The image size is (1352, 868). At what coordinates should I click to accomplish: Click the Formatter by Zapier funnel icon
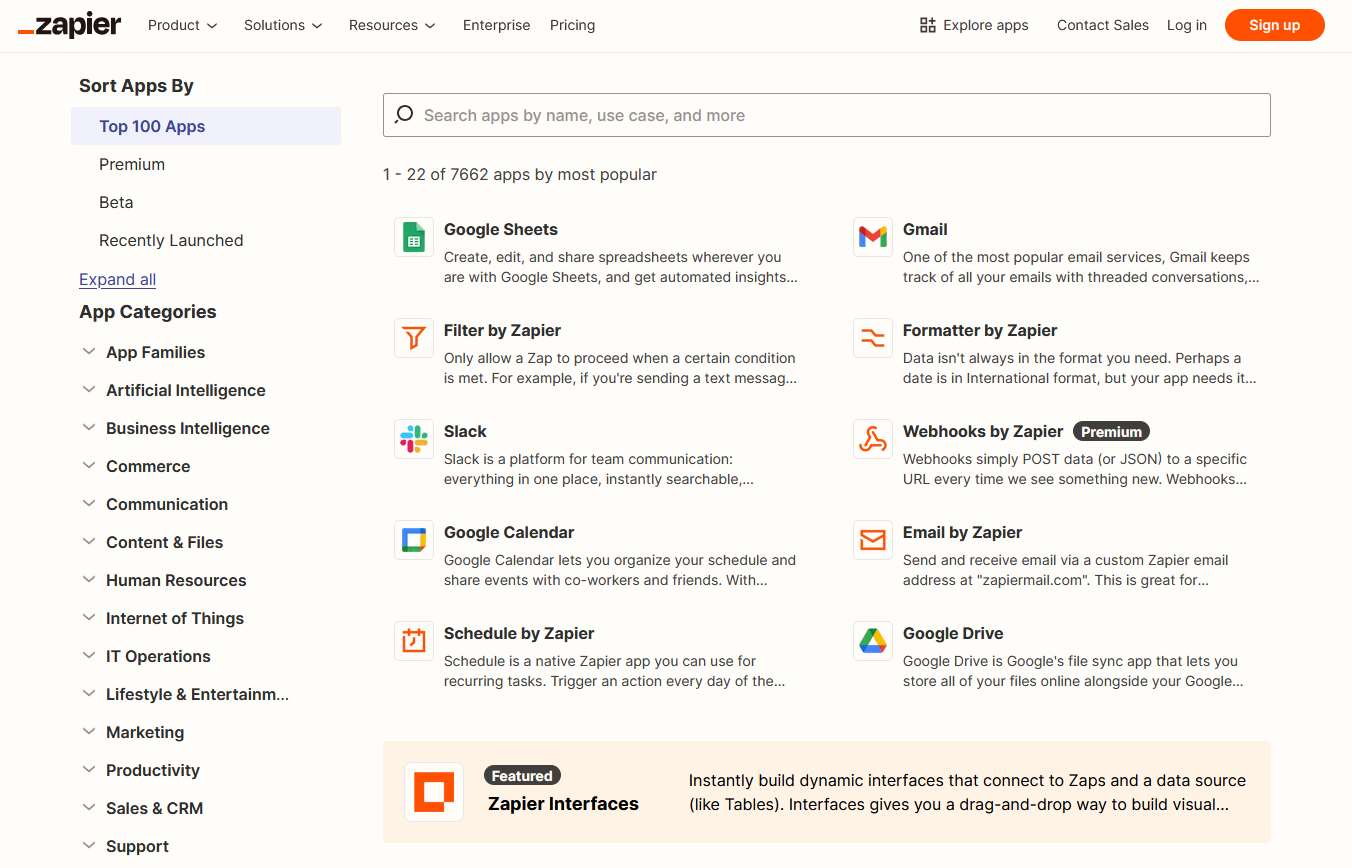(872, 338)
